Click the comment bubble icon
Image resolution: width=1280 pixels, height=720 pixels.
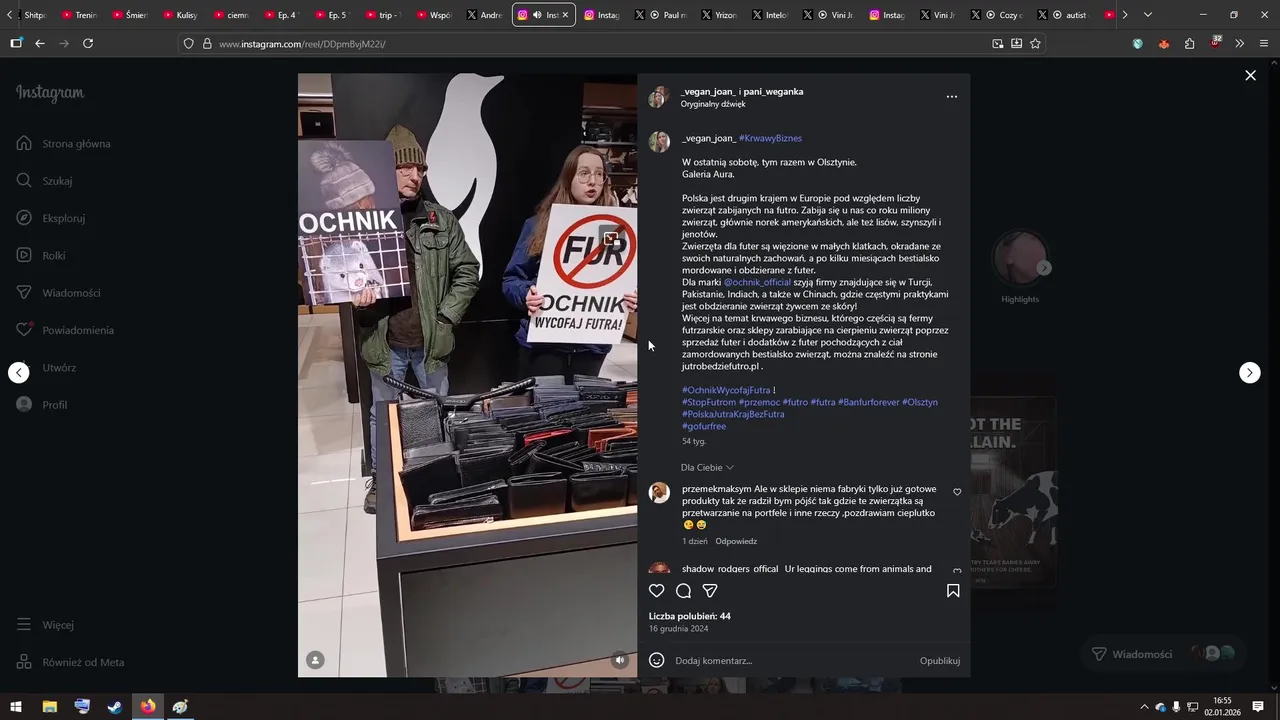(684, 591)
